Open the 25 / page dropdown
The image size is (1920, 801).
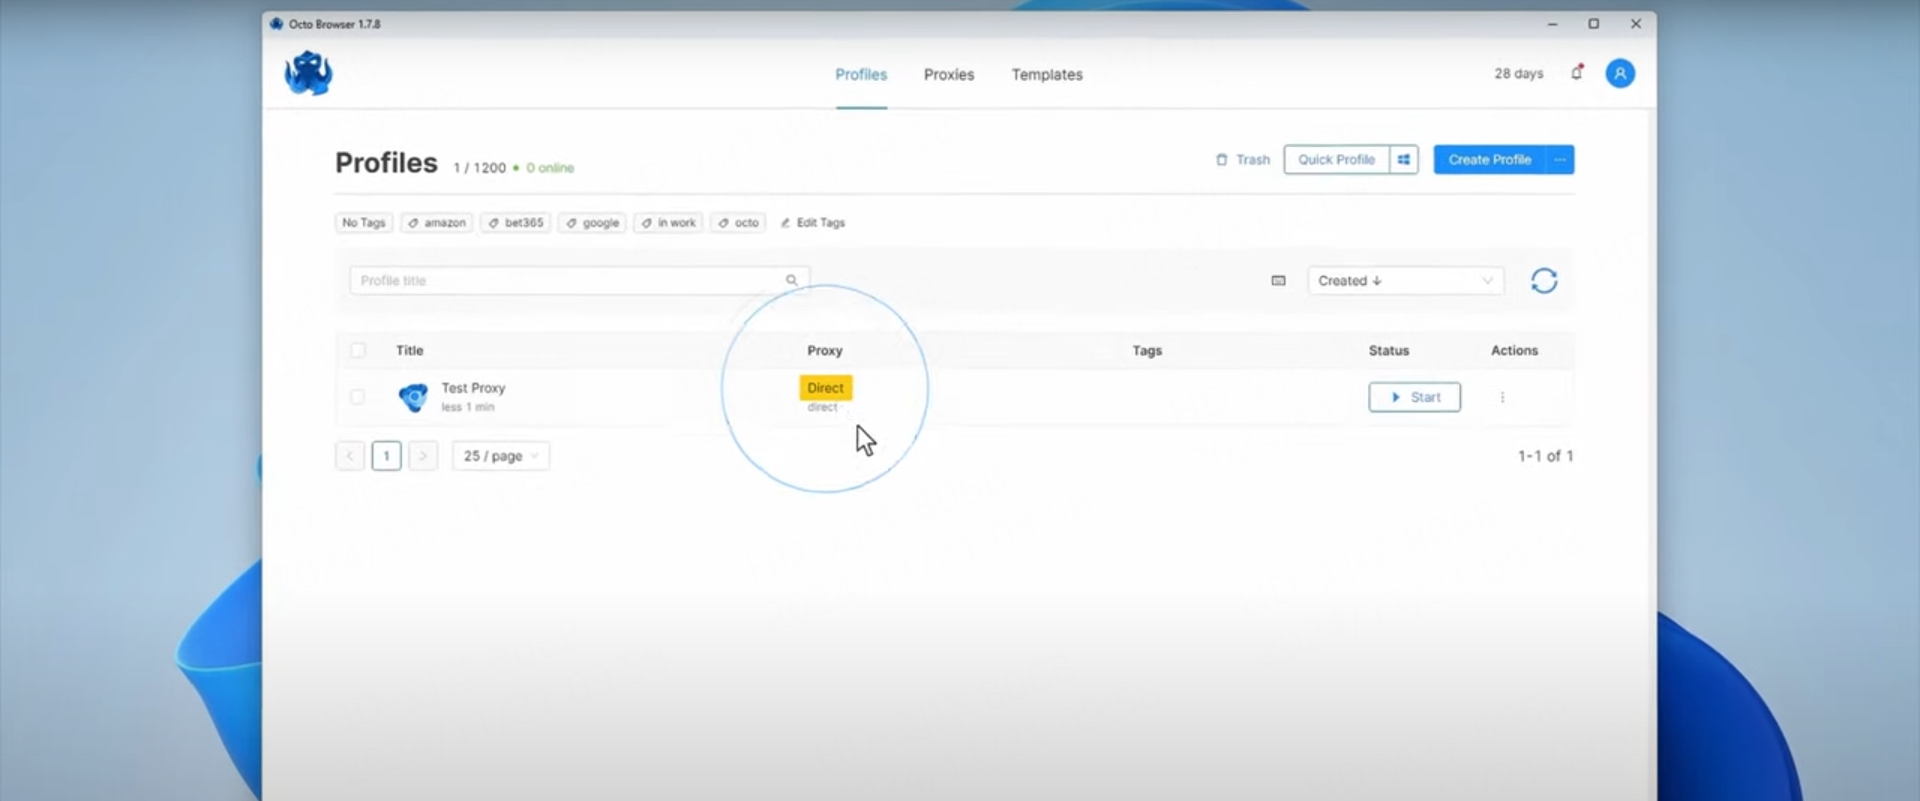click(500, 456)
